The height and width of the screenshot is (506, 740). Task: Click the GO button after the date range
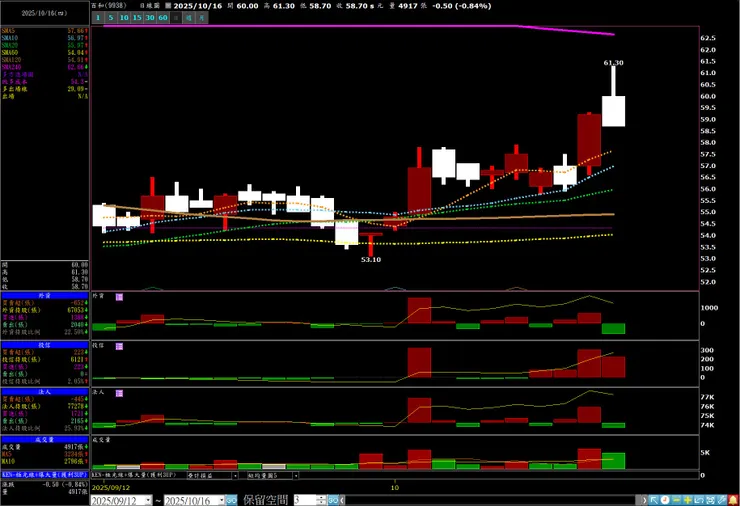pos(231,500)
